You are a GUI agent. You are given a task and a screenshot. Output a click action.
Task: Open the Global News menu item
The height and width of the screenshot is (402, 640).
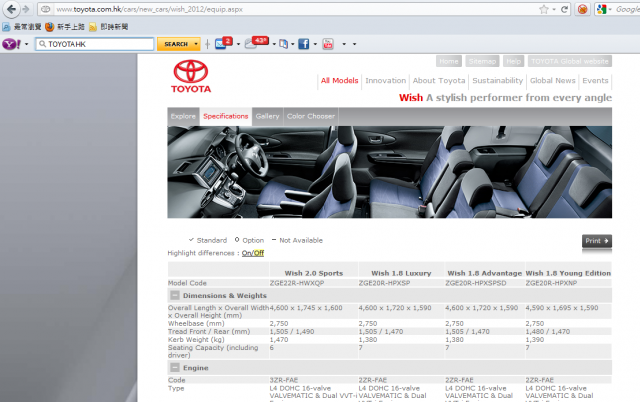click(x=553, y=81)
